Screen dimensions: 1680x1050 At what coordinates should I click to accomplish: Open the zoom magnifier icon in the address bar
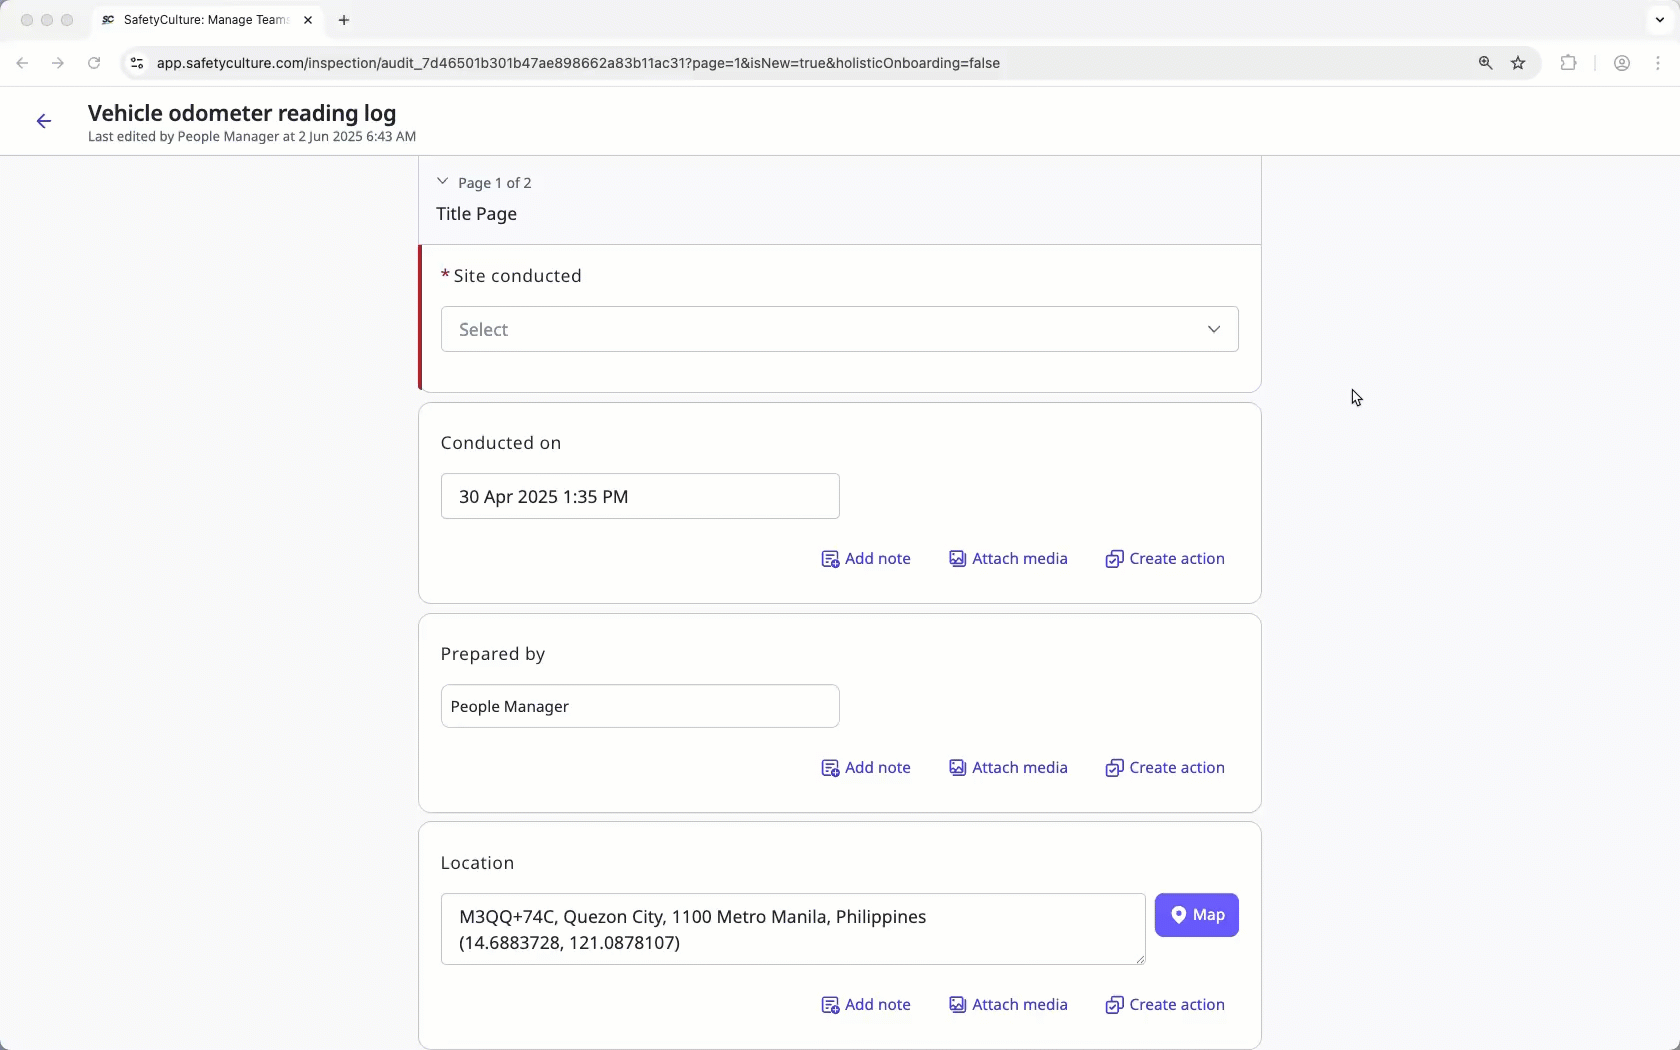pyautogui.click(x=1485, y=63)
